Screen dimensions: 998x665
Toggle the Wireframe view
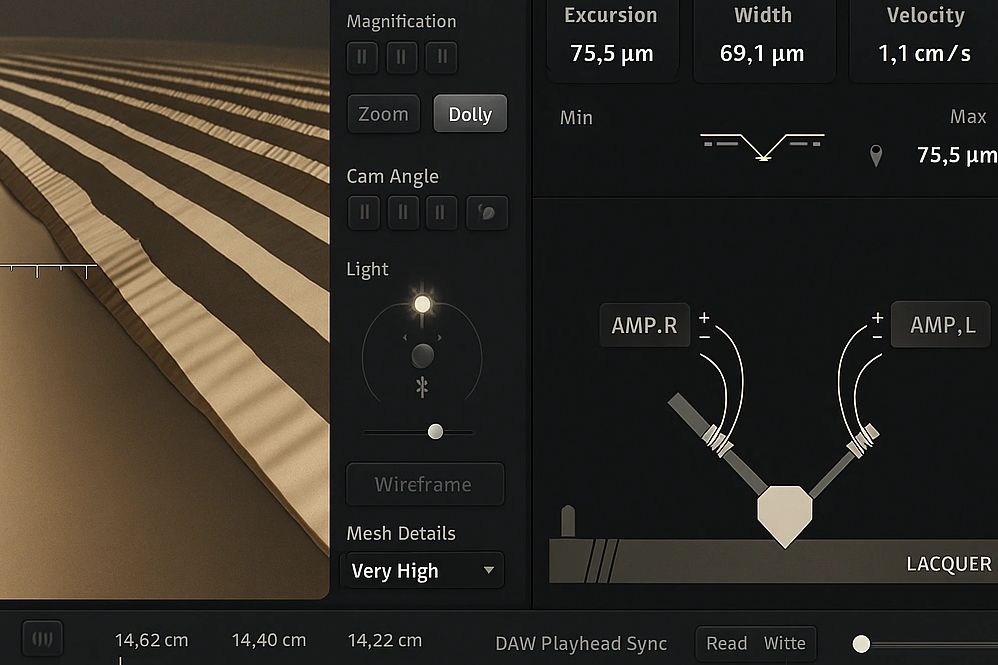point(424,484)
